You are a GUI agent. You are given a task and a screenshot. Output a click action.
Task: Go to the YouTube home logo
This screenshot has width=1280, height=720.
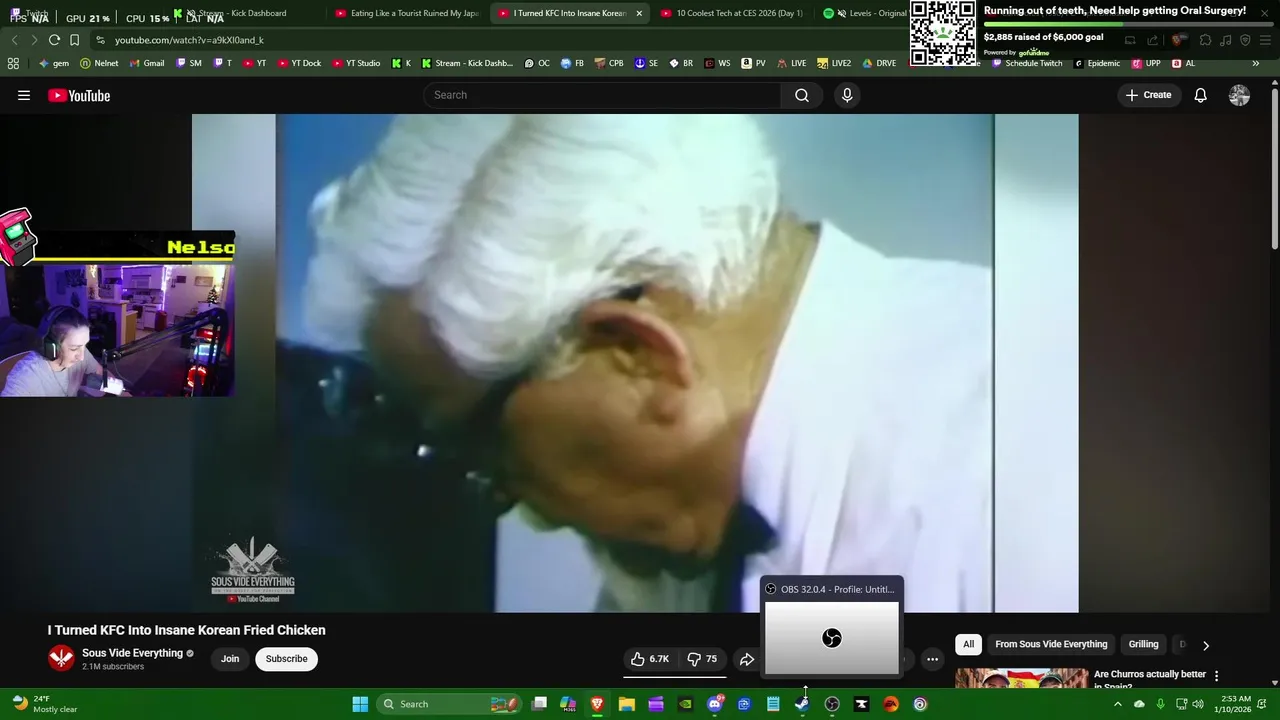tap(79, 95)
